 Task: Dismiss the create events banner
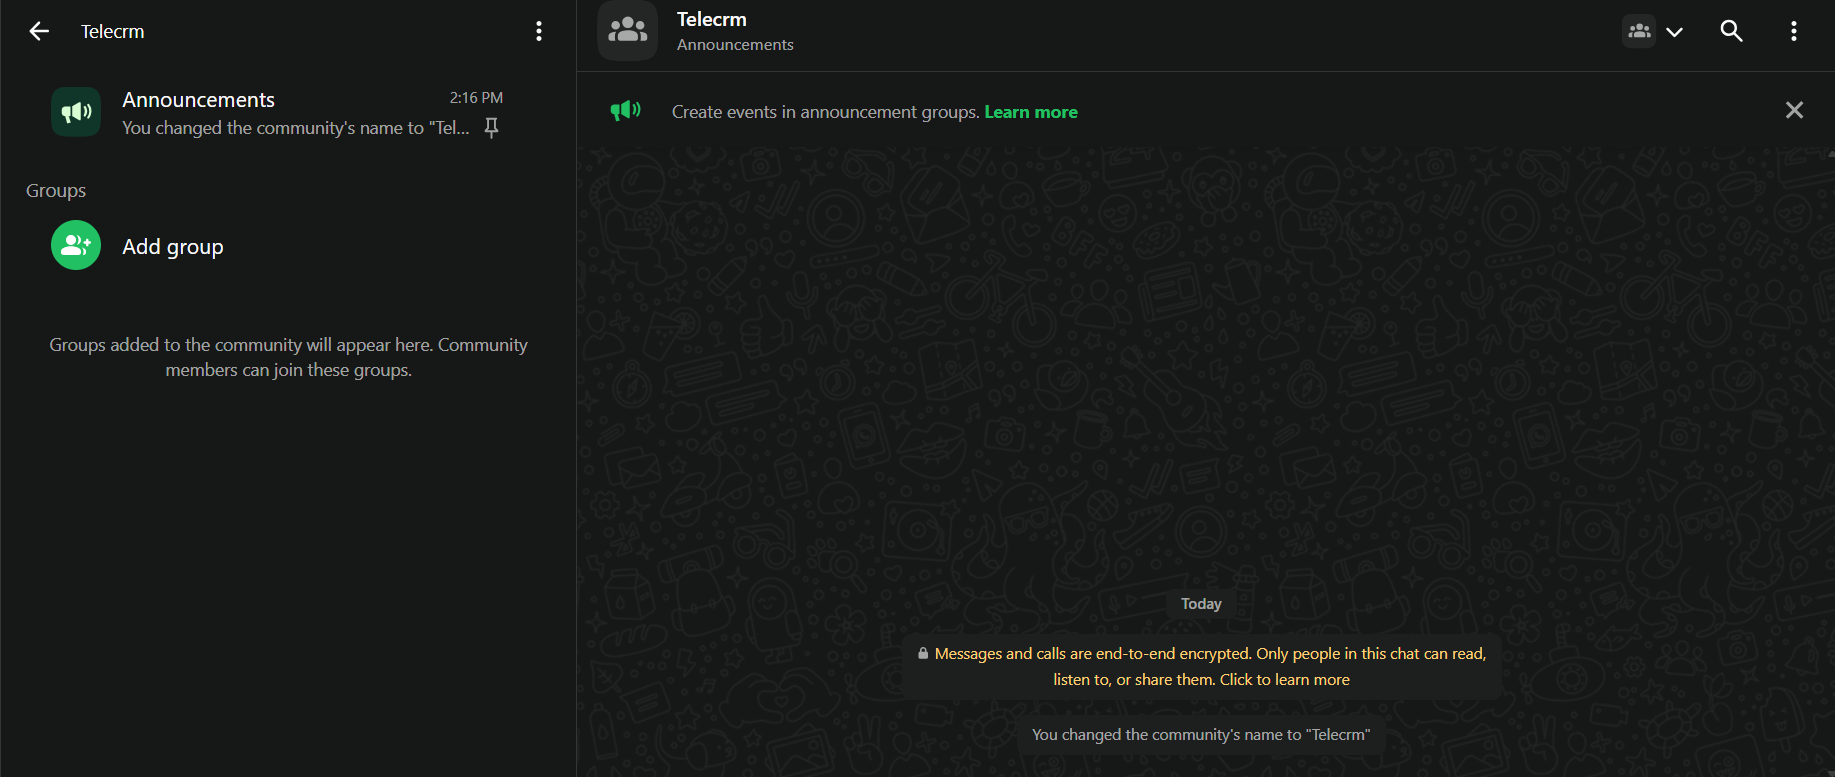click(x=1794, y=110)
